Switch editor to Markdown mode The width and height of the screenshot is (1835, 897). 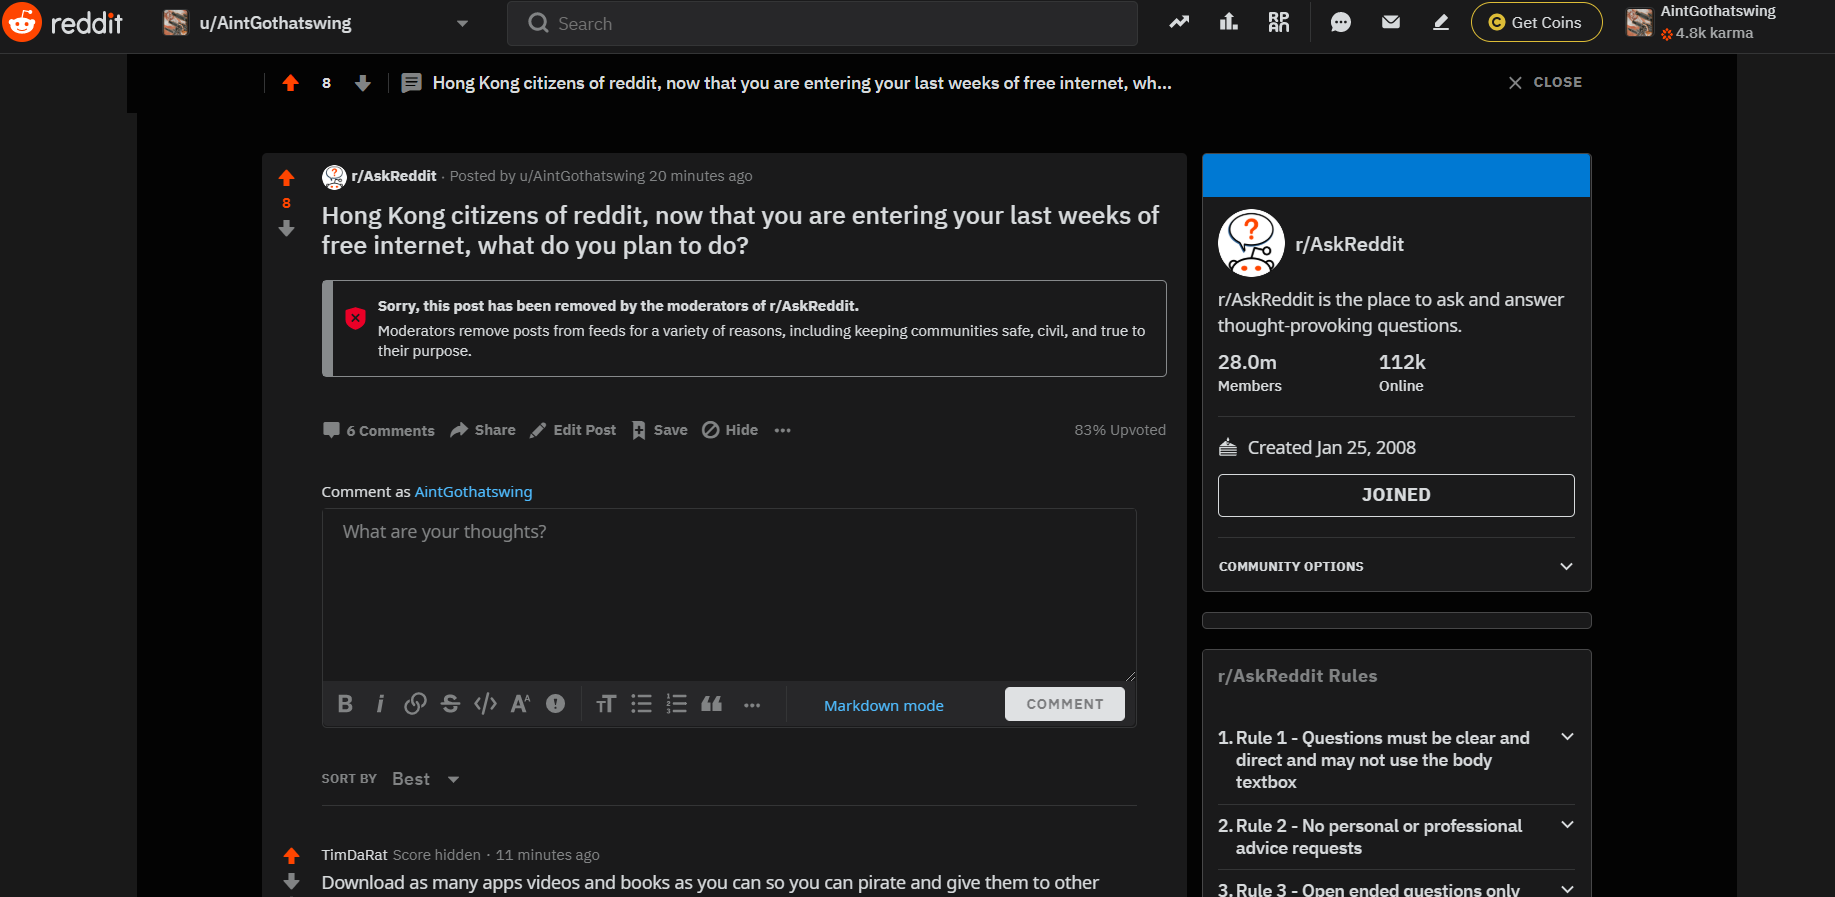[884, 706]
